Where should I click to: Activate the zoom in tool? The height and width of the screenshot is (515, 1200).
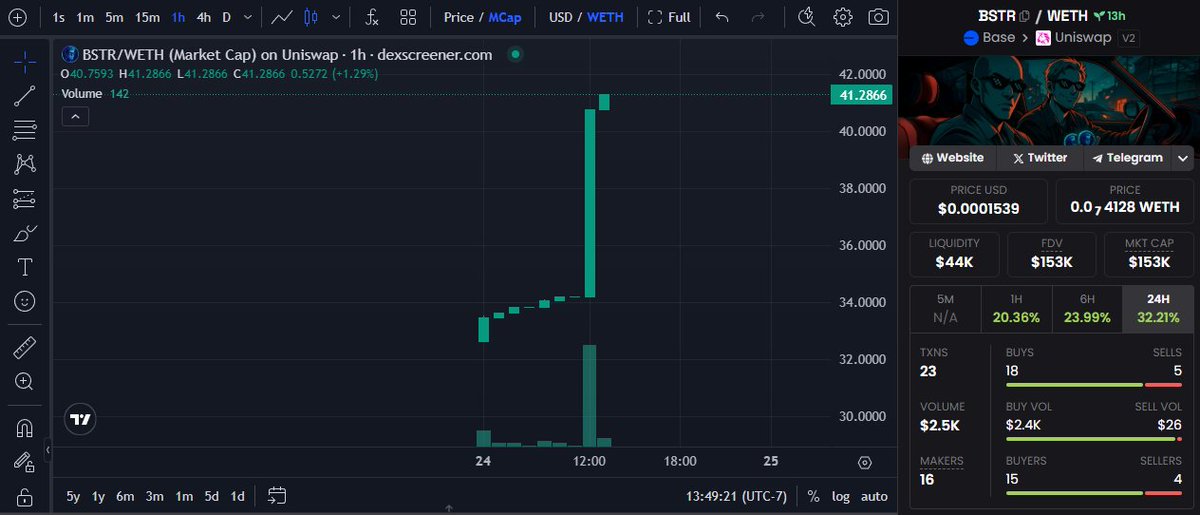pos(25,381)
